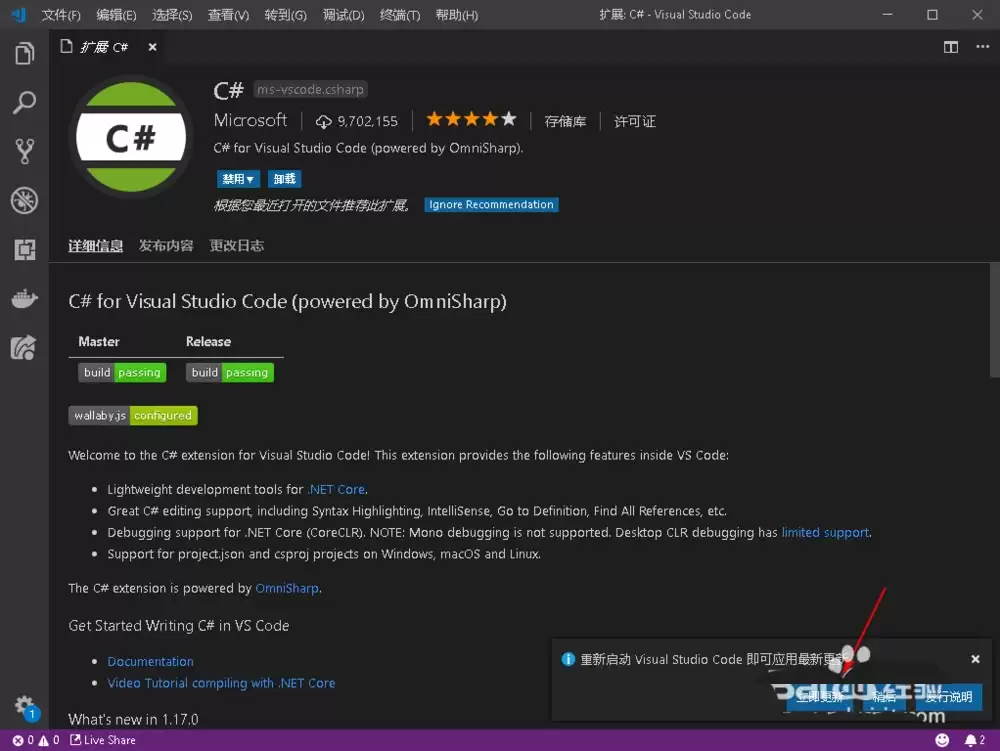
Task: Switch to the 更改日志 tab
Action: 237,245
